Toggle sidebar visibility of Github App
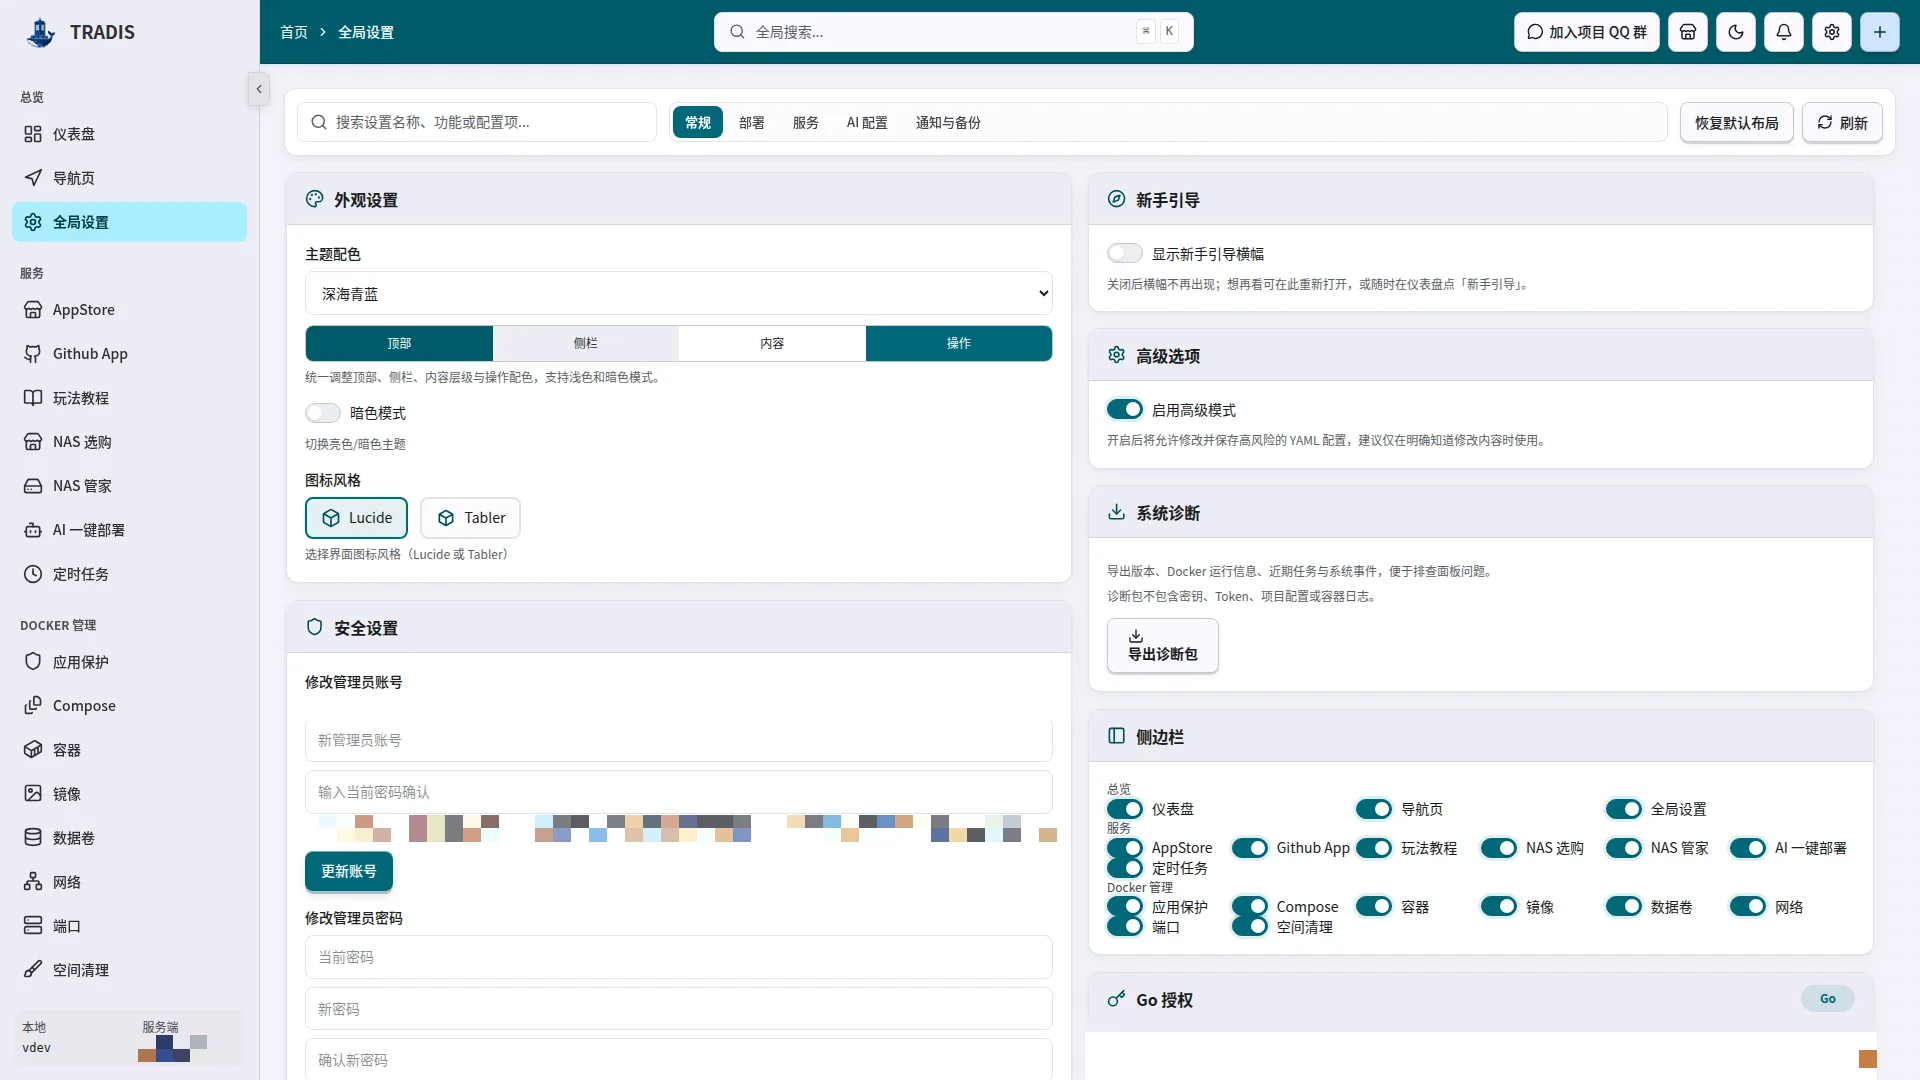This screenshot has height=1080, width=1920. 1250,848
